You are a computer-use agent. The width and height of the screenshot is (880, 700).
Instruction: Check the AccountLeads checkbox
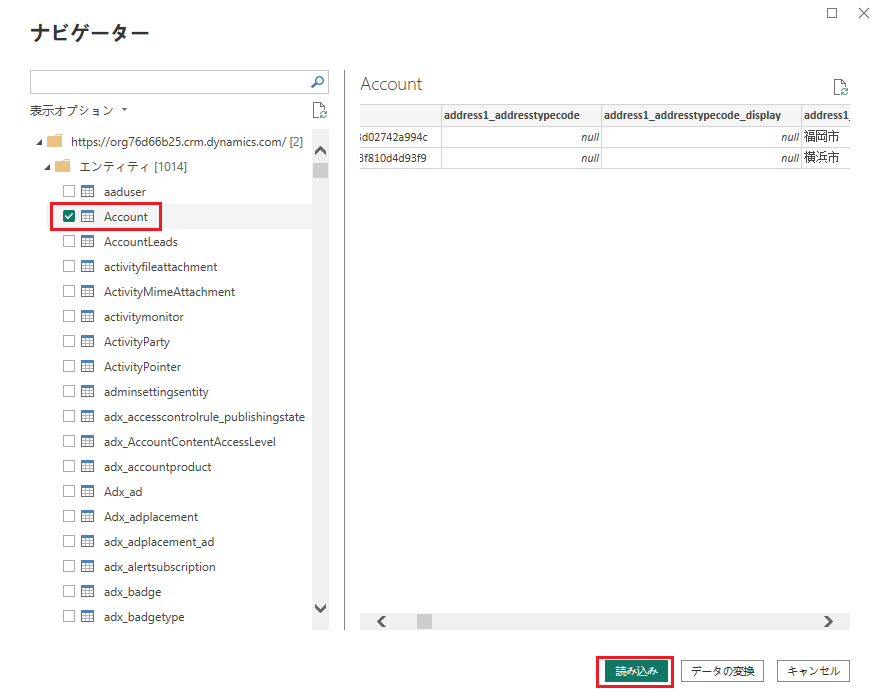tap(69, 242)
